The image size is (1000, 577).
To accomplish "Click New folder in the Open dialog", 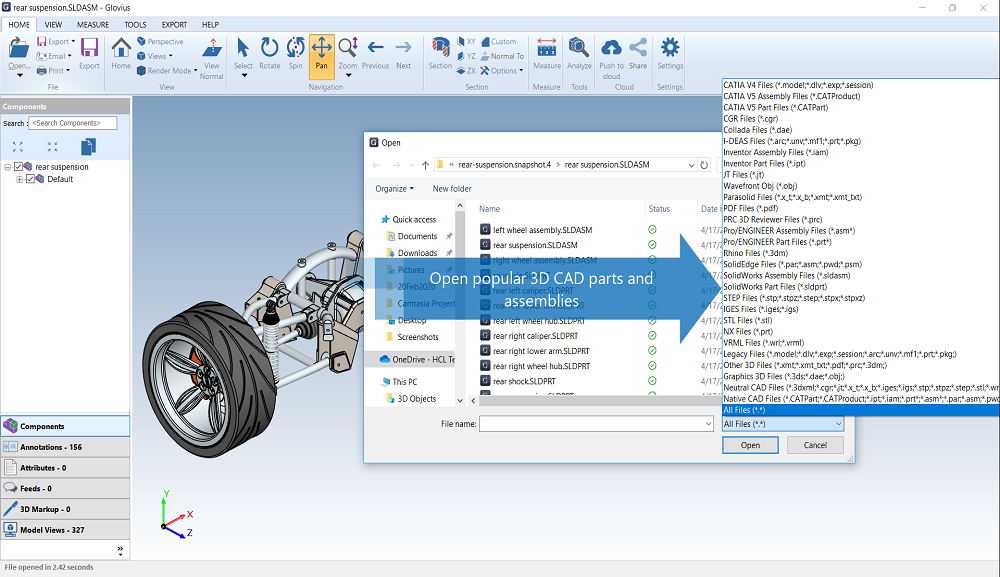I will 452,189.
